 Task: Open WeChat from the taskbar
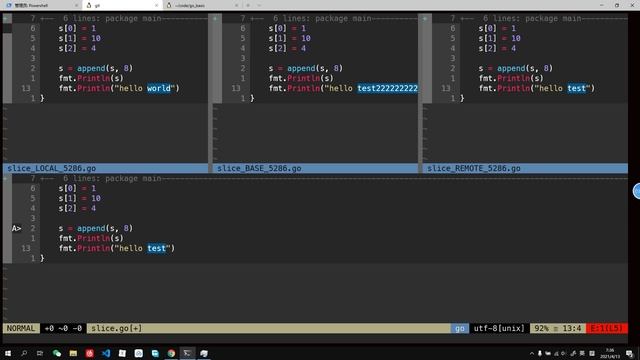(x=57, y=353)
